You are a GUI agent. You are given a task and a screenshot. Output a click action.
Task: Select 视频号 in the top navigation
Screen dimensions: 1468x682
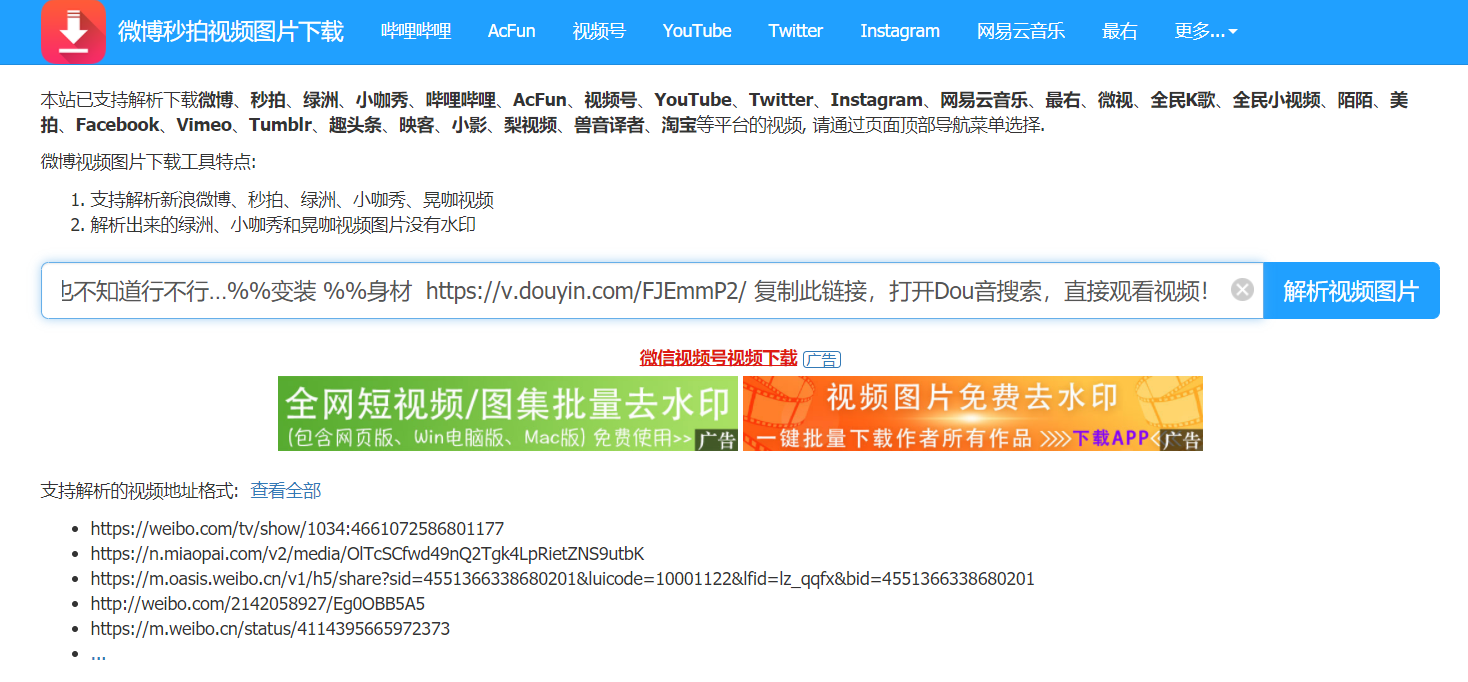[599, 31]
